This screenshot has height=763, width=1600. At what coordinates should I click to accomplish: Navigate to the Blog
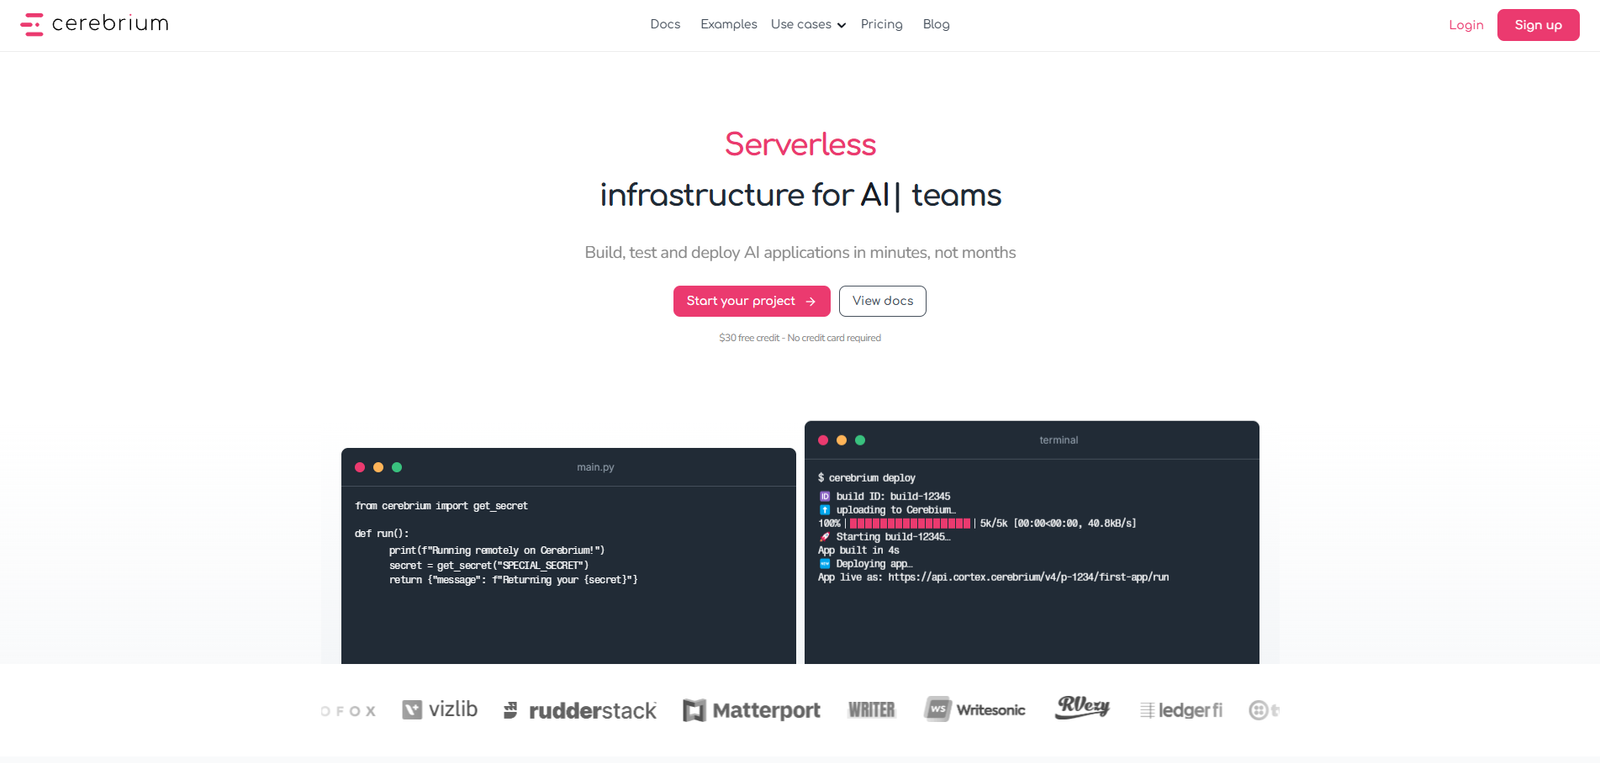(x=936, y=24)
